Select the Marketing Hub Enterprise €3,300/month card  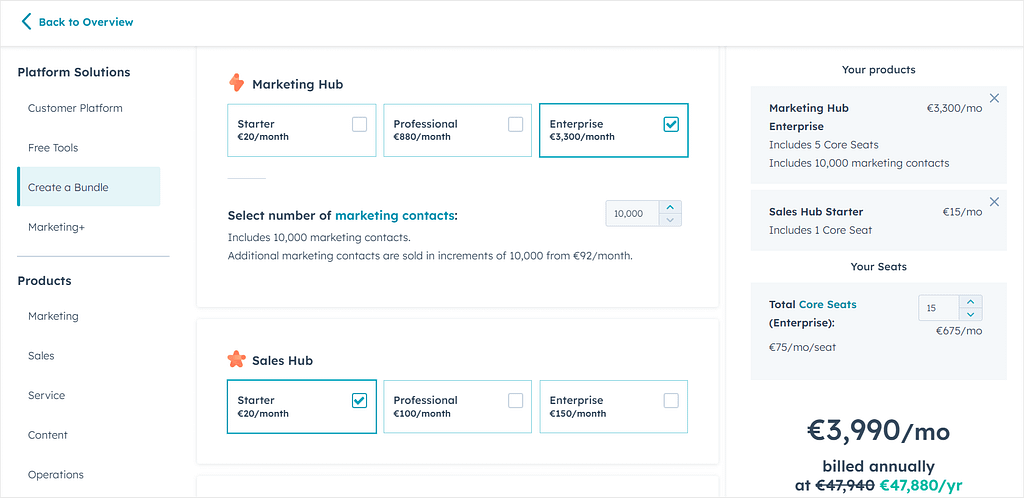point(614,131)
